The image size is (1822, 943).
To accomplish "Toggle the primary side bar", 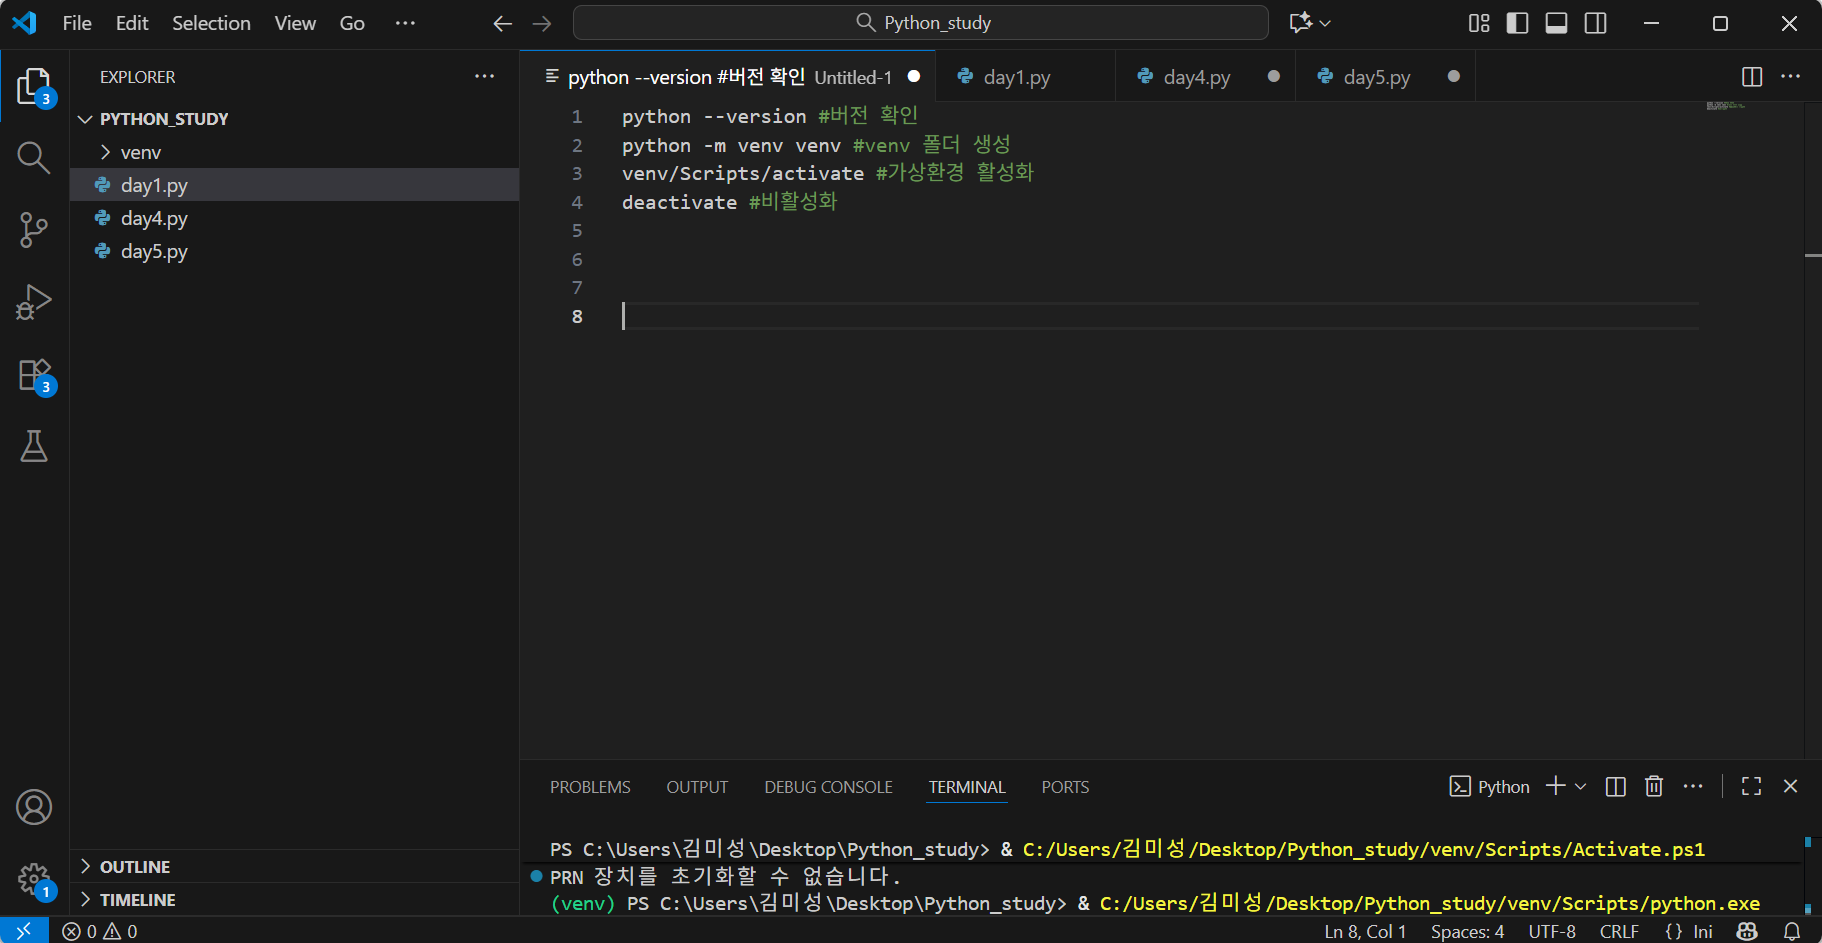I will pyautogui.click(x=1517, y=23).
